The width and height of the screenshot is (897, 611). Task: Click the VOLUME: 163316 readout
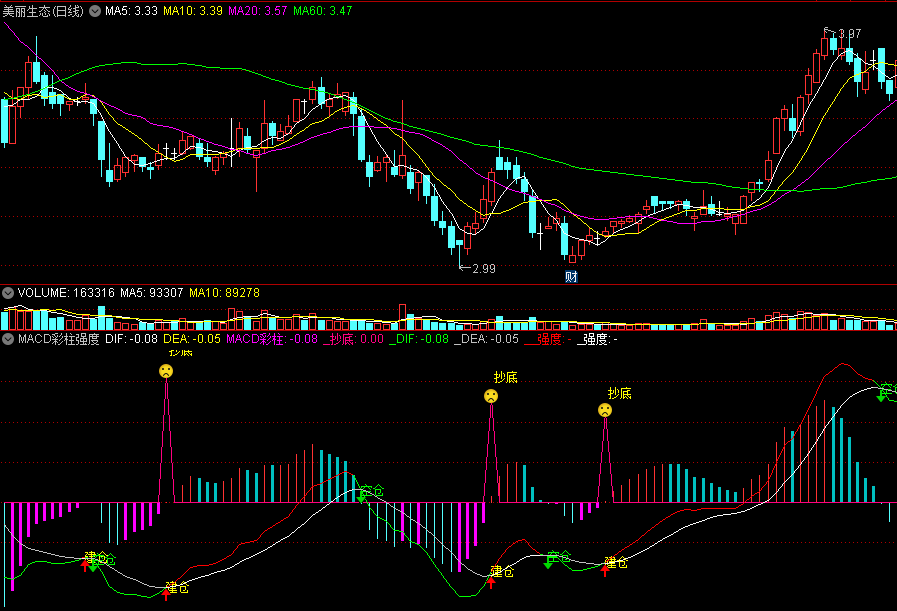(66, 293)
